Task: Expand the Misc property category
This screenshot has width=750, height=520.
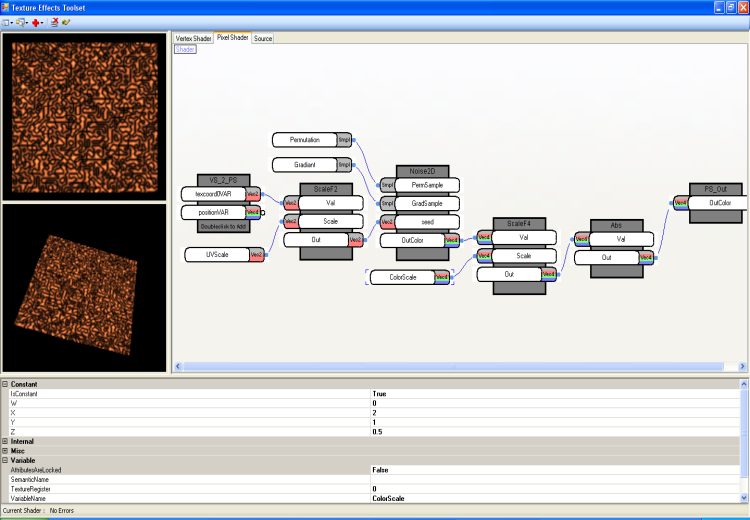Action: 5,451
